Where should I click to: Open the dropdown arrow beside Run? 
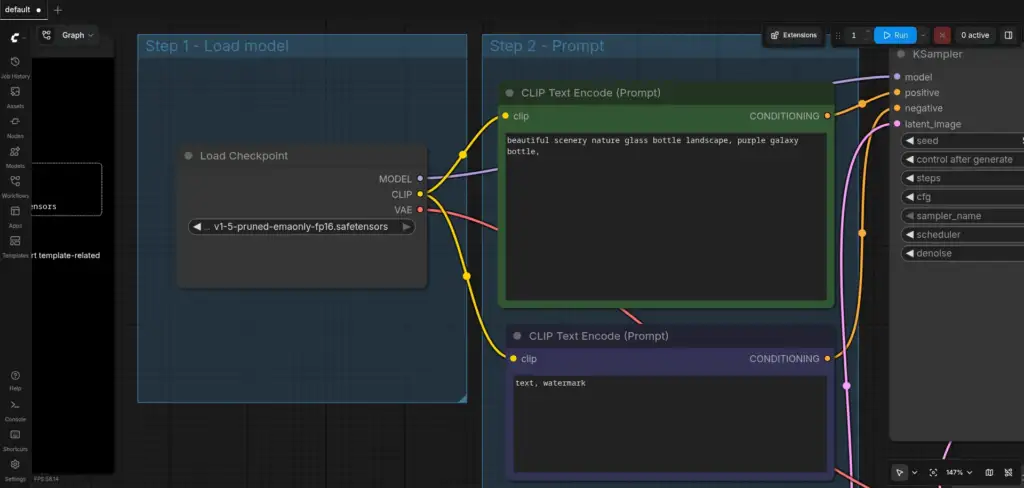pyautogui.click(x=923, y=35)
